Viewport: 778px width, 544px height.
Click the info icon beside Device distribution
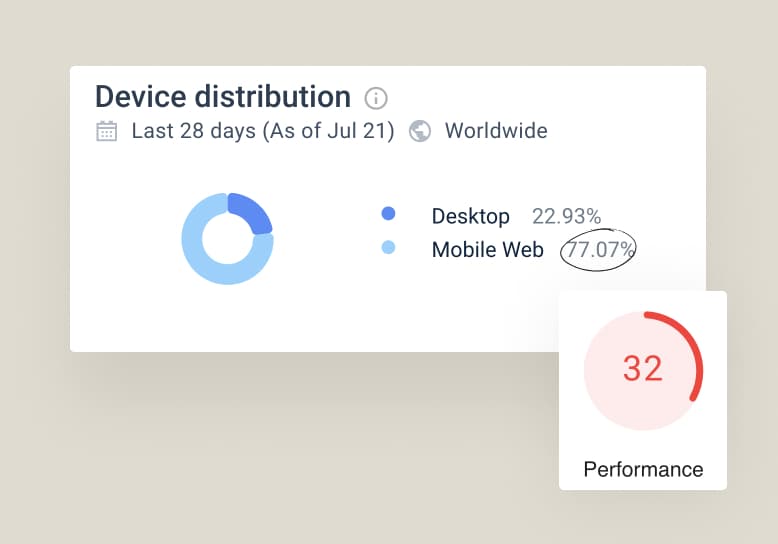pyautogui.click(x=376, y=98)
